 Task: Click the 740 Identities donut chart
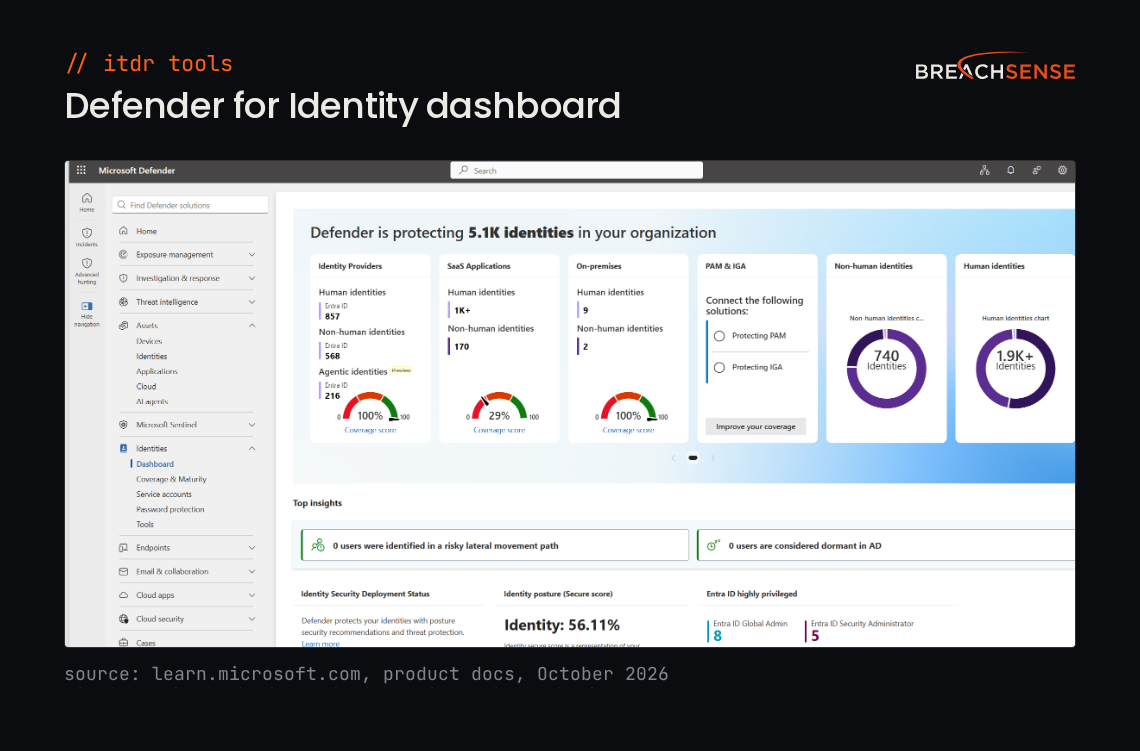[x=886, y=369]
